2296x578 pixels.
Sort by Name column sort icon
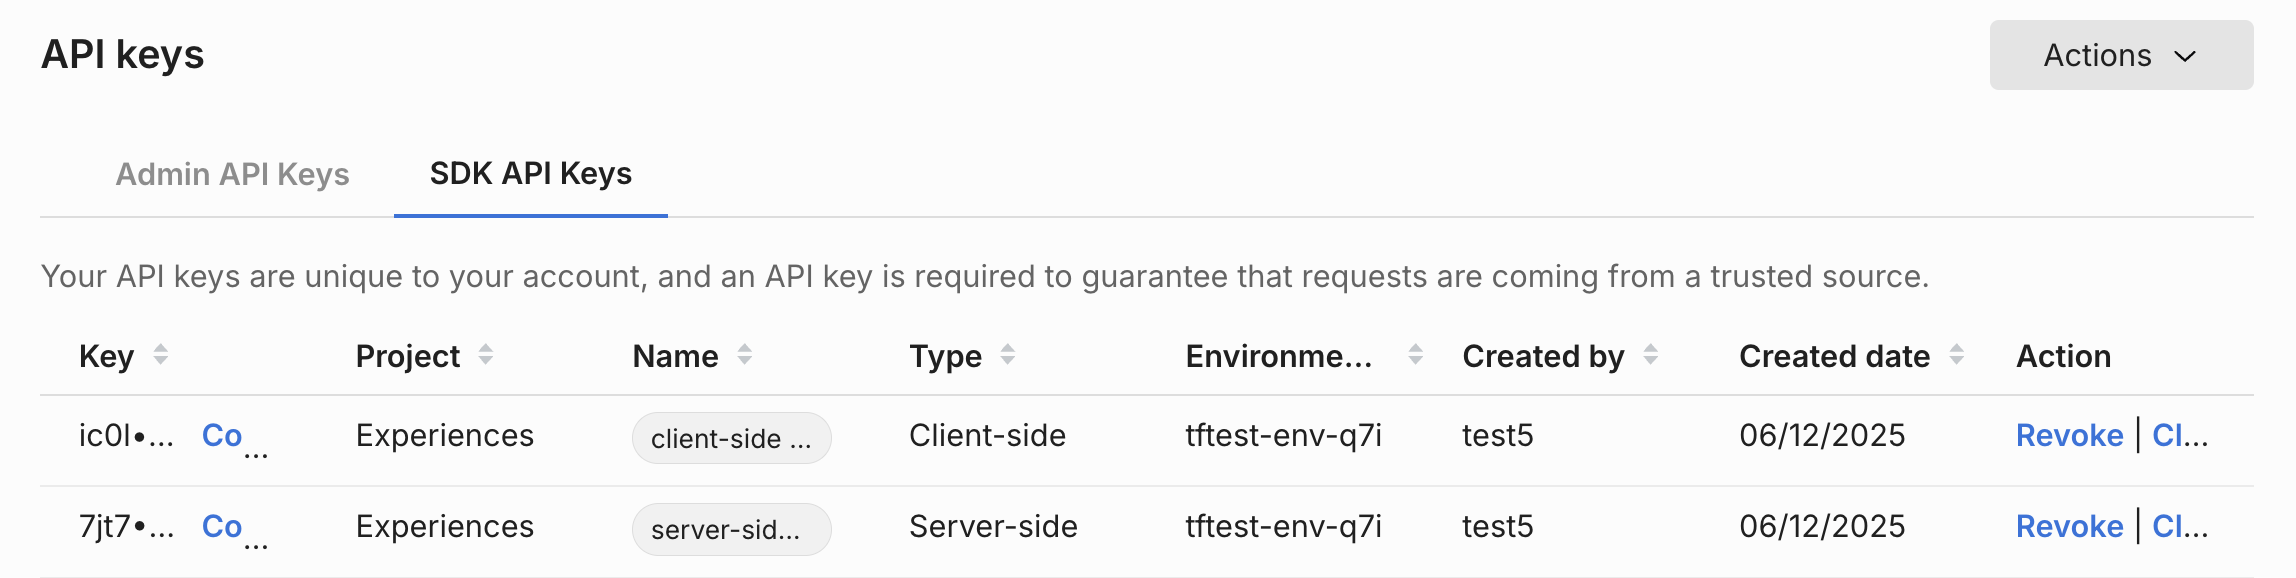coord(744,355)
